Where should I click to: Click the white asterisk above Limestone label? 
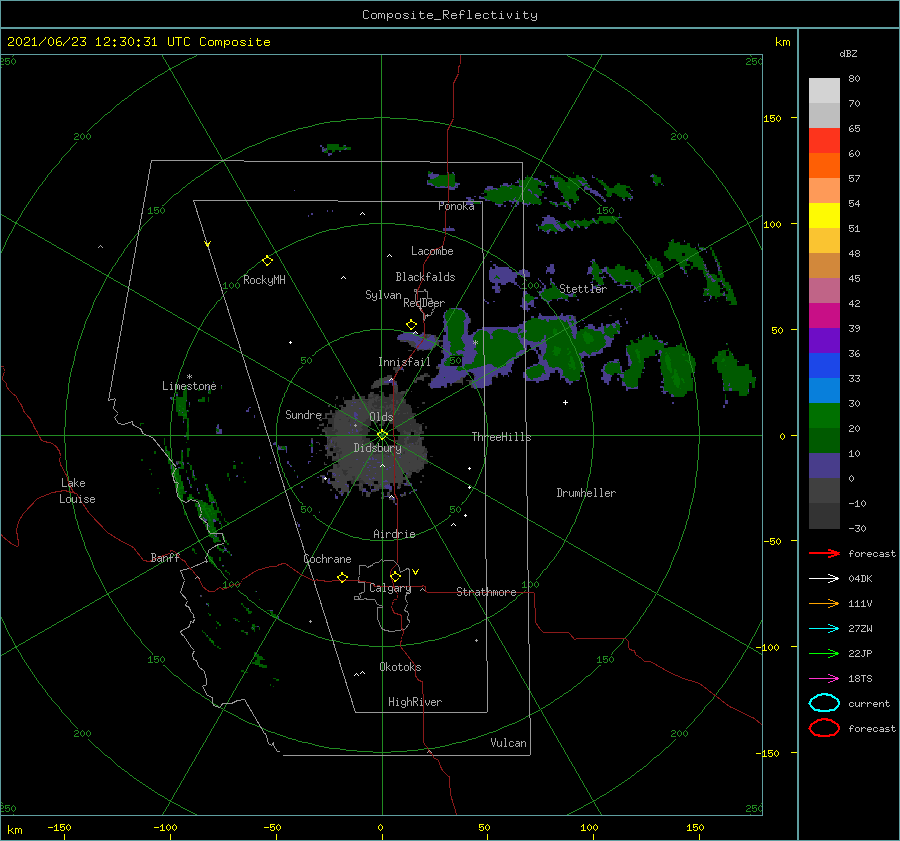189,377
